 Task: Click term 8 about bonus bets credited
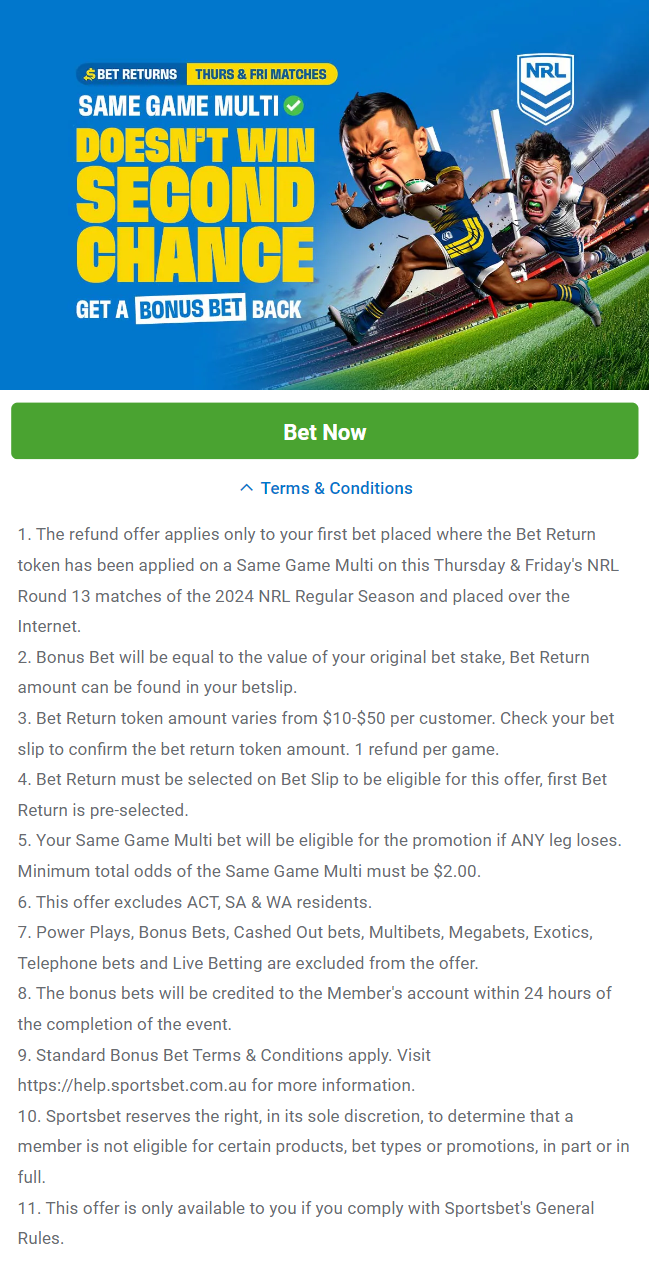pyautogui.click(x=314, y=1009)
